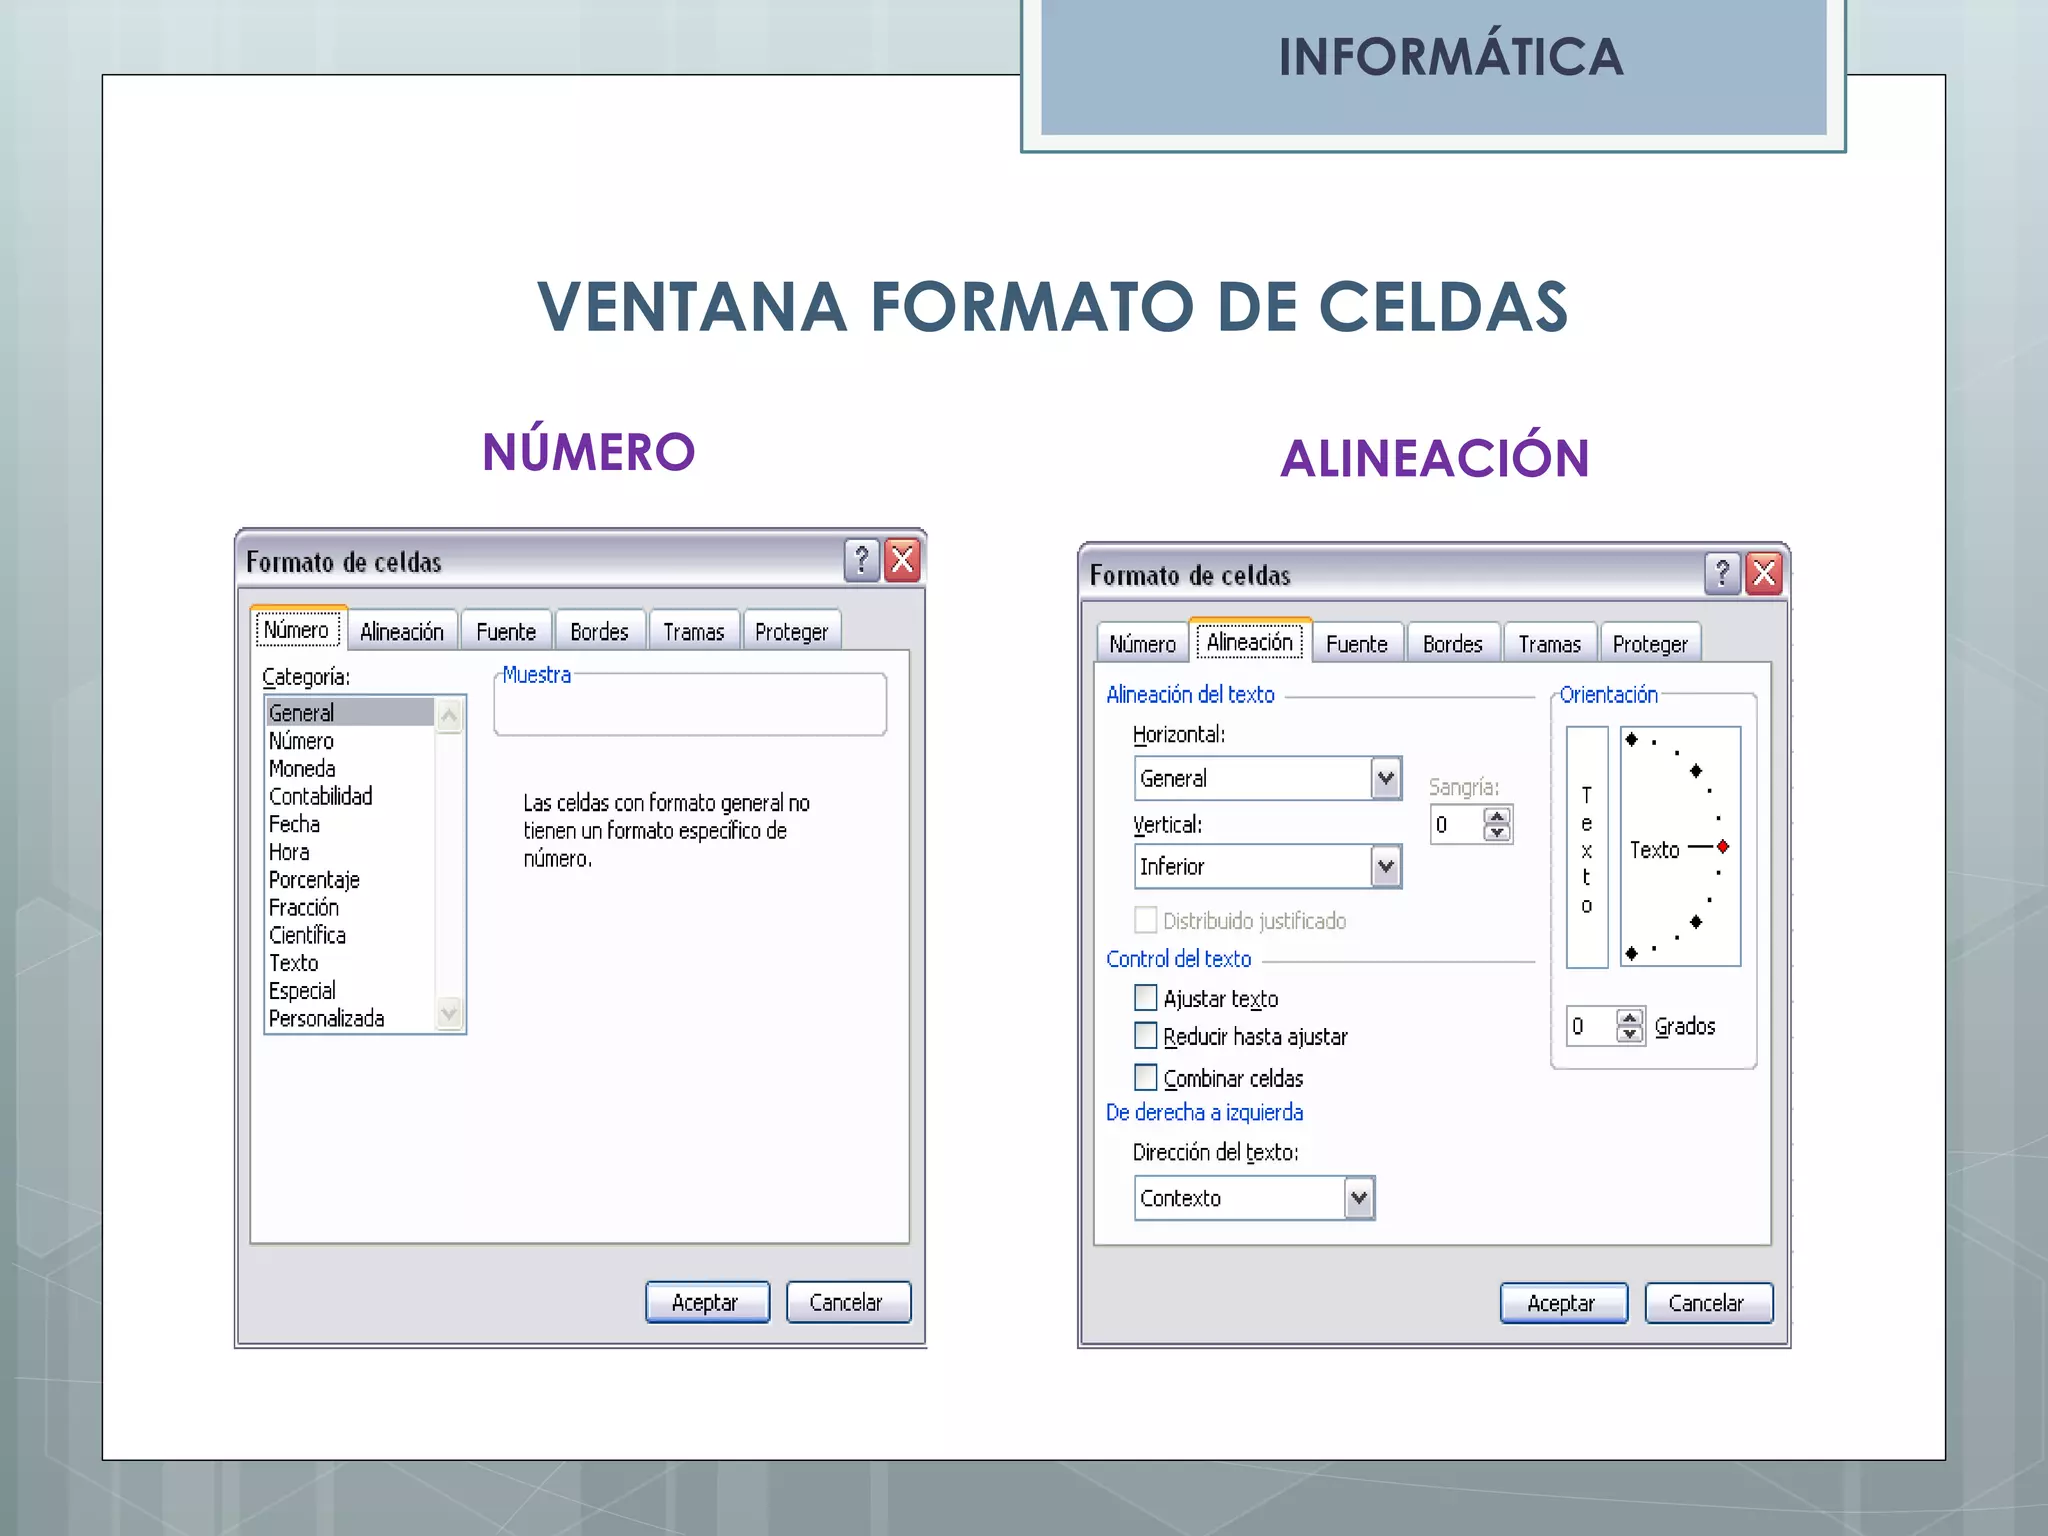The height and width of the screenshot is (1536, 2048).
Task: Click Categoría list scroll down arrow
Action: [x=449, y=1013]
